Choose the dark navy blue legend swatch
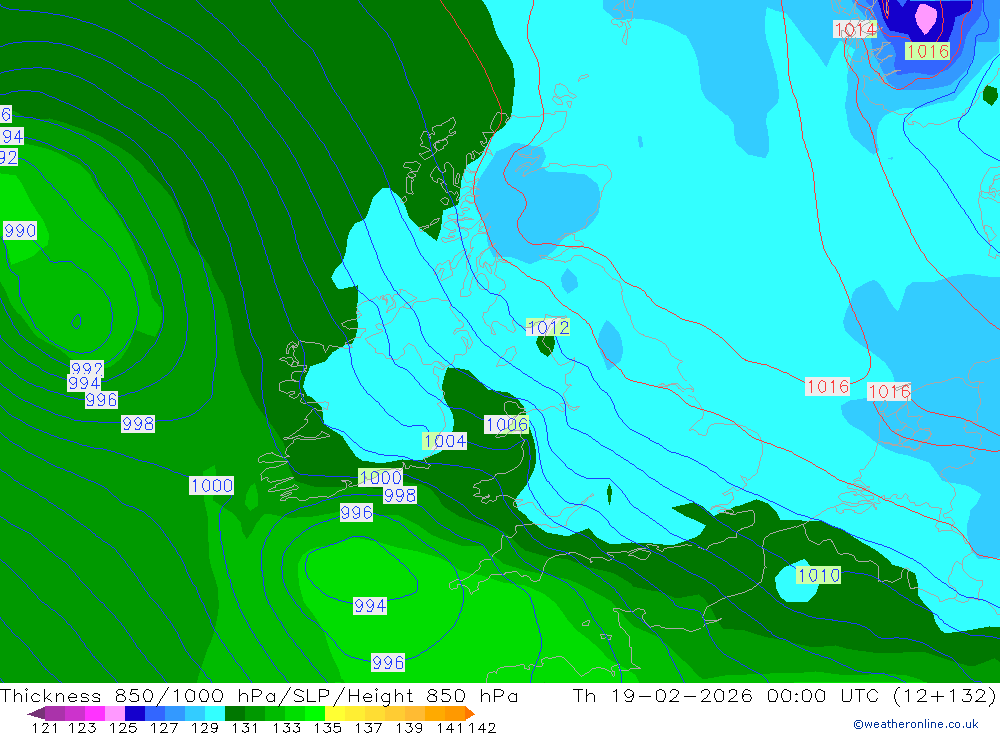The image size is (1000, 733). 135,714
